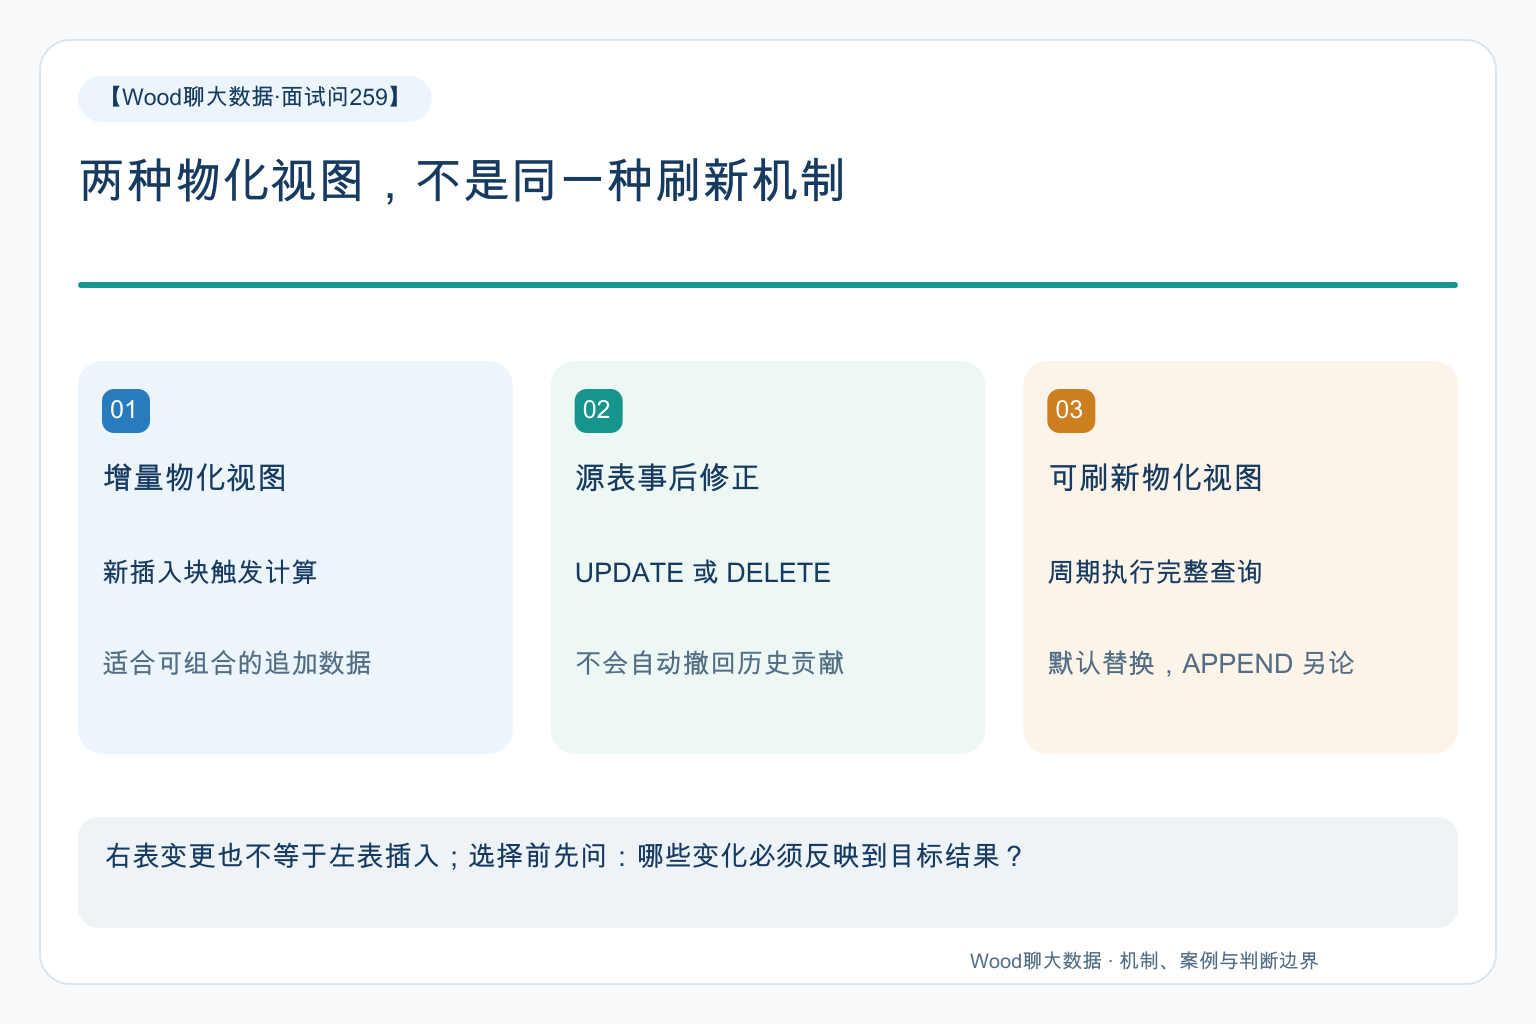
Task: Click the blue 01 number badge
Action: coord(126,410)
